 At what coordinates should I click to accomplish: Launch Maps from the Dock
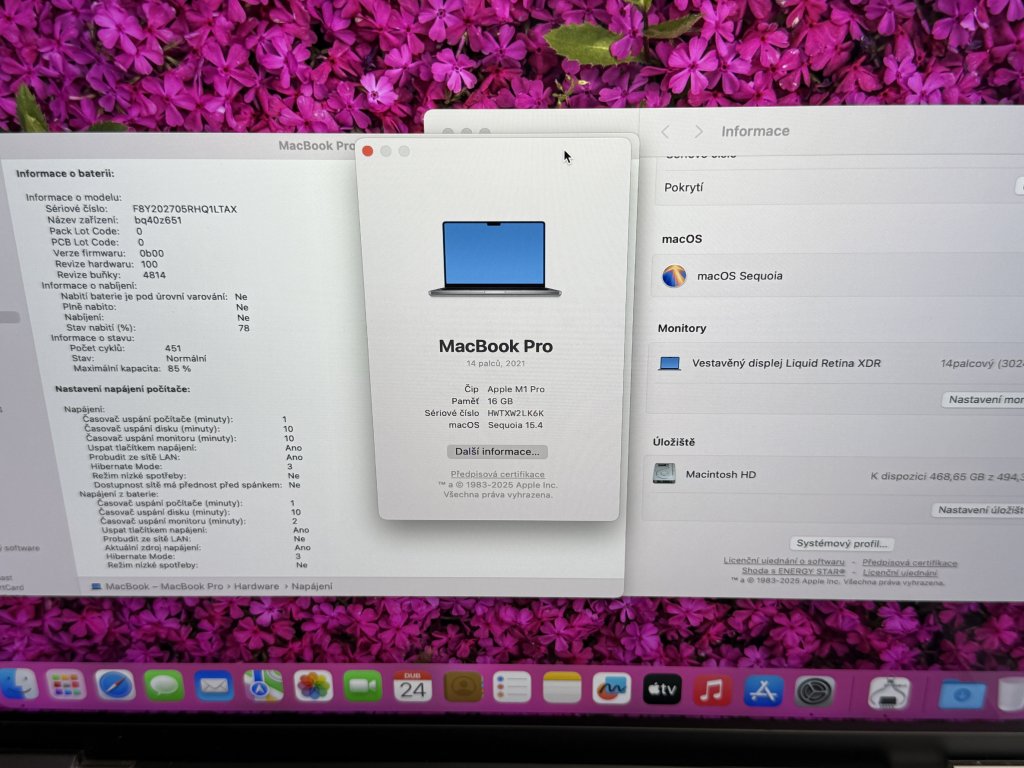click(x=263, y=686)
